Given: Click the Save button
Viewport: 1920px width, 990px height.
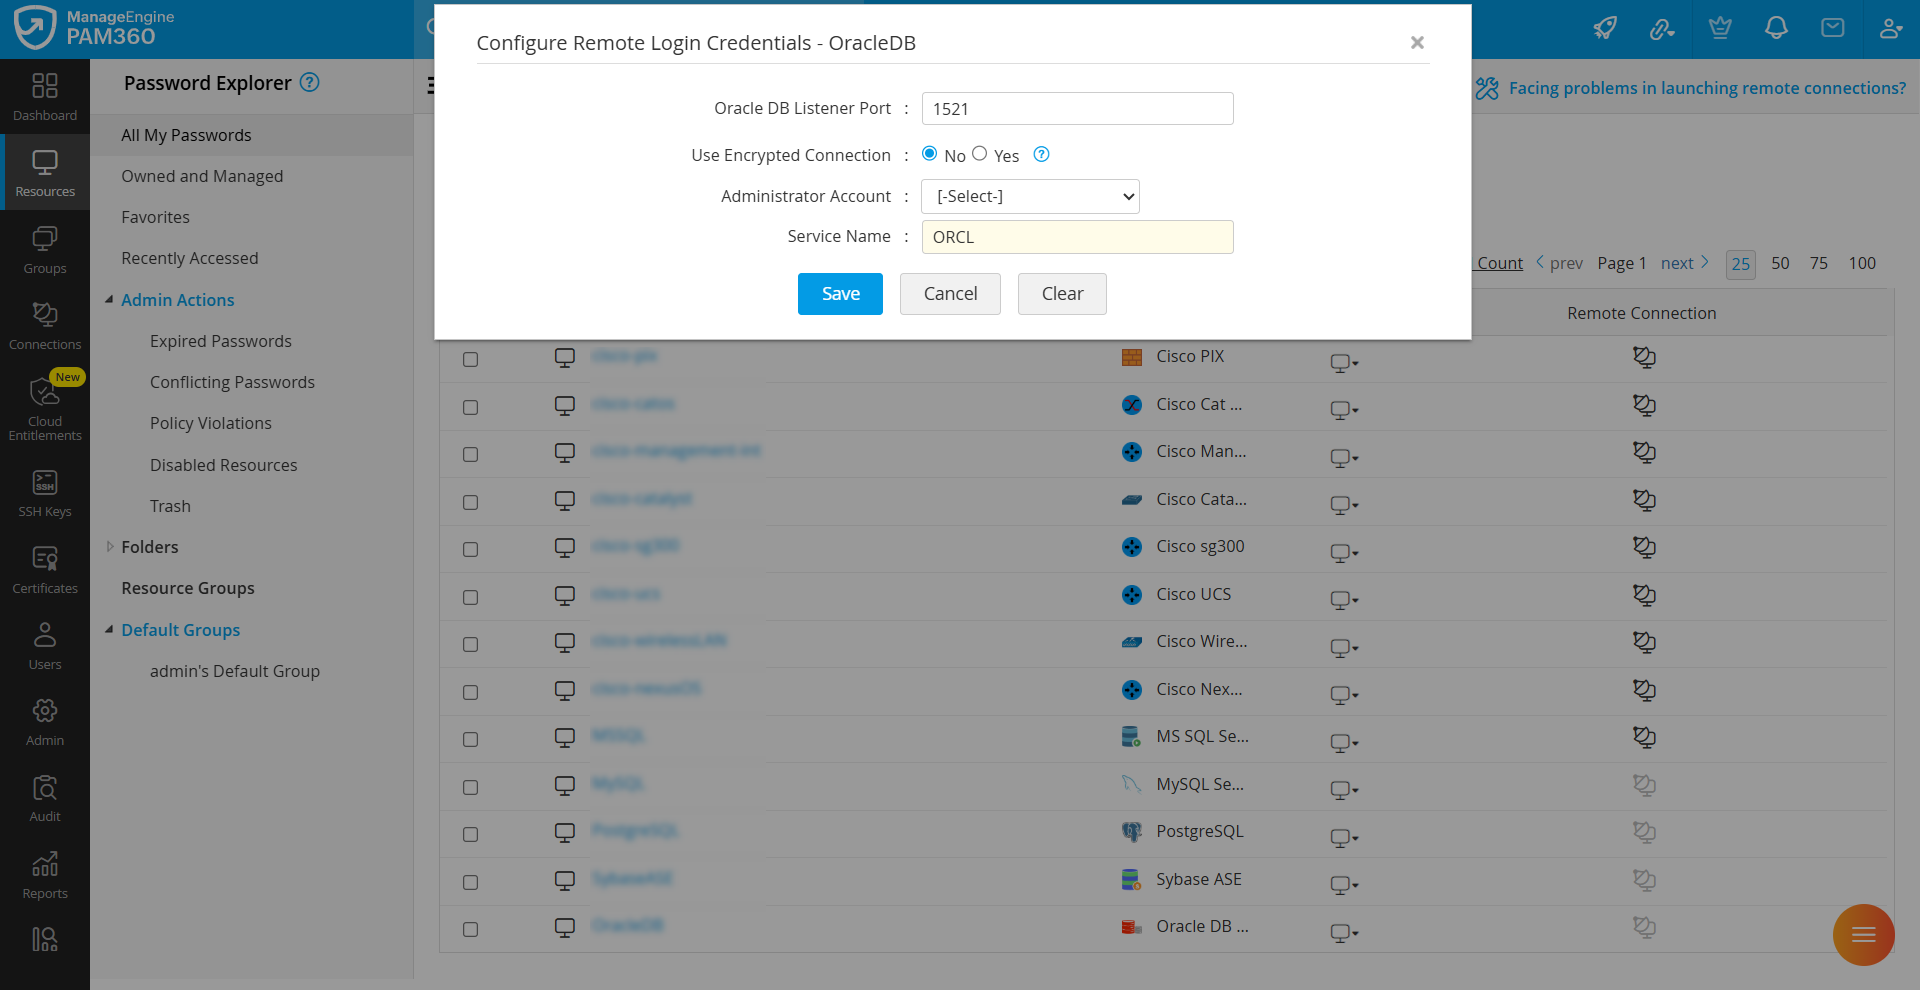Looking at the screenshot, I should [840, 294].
